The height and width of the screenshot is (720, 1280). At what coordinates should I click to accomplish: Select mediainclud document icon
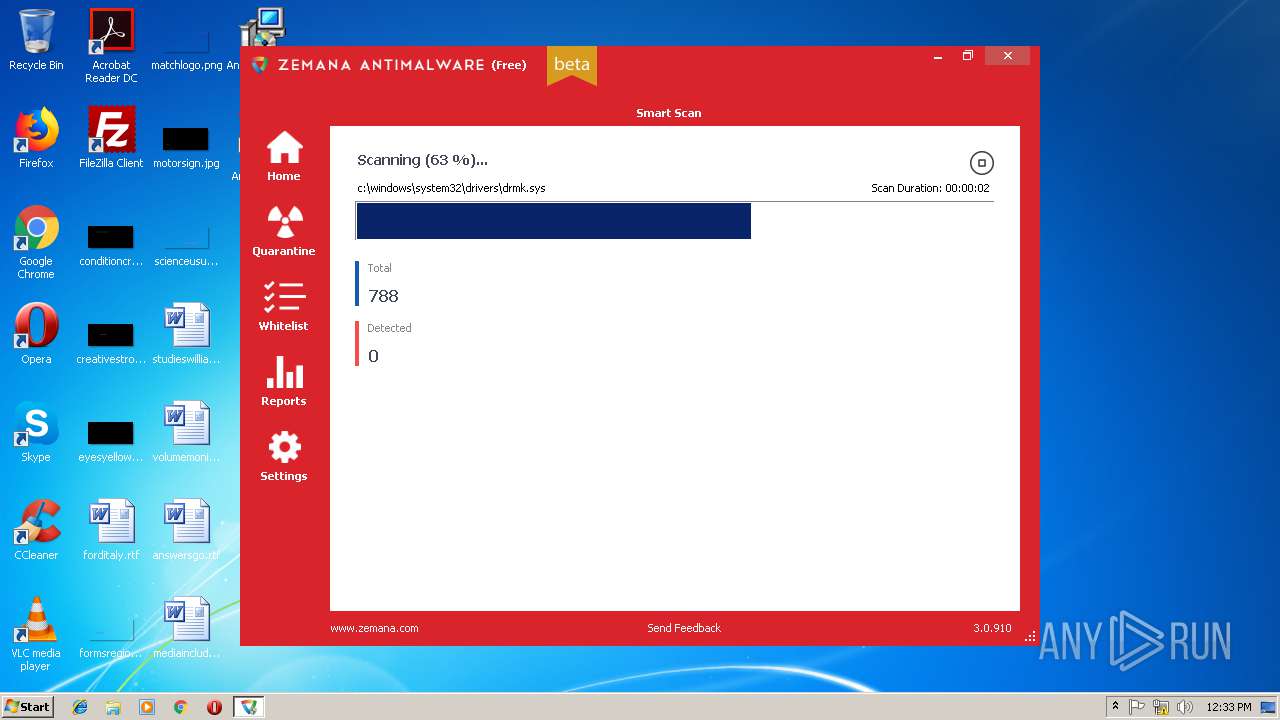[x=186, y=628]
